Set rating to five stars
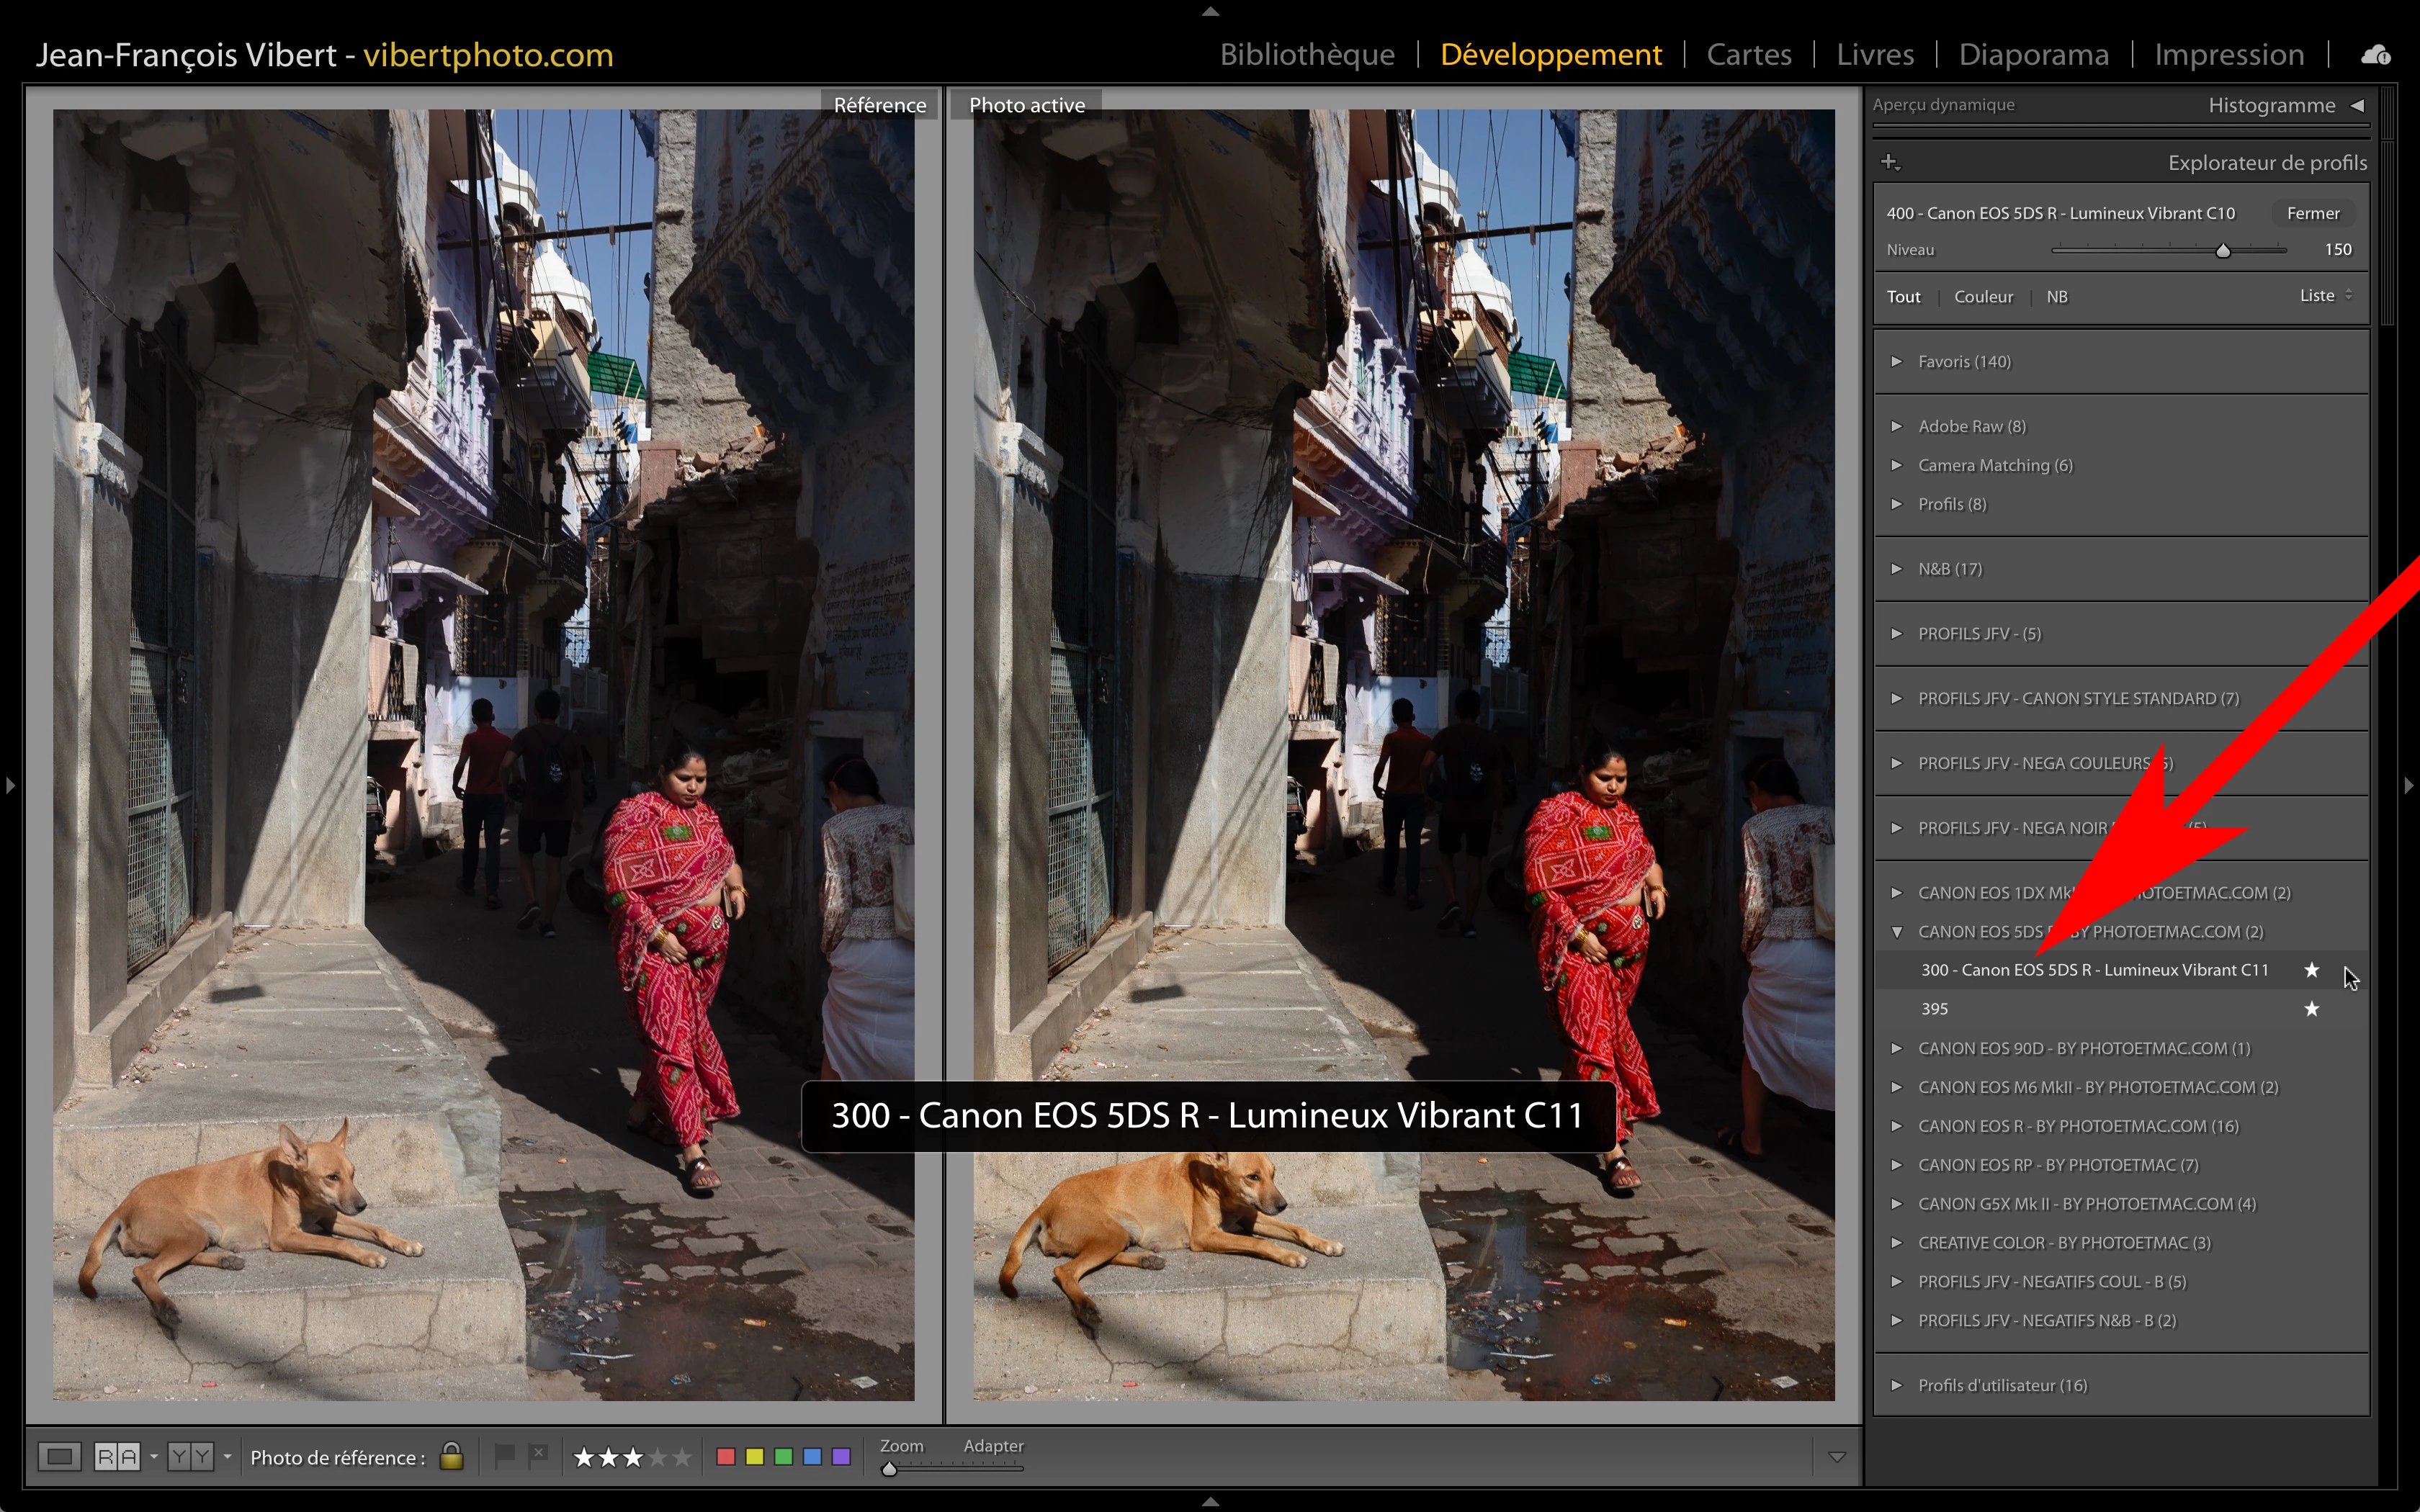The height and width of the screenshot is (1512, 2420). (682, 1457)
